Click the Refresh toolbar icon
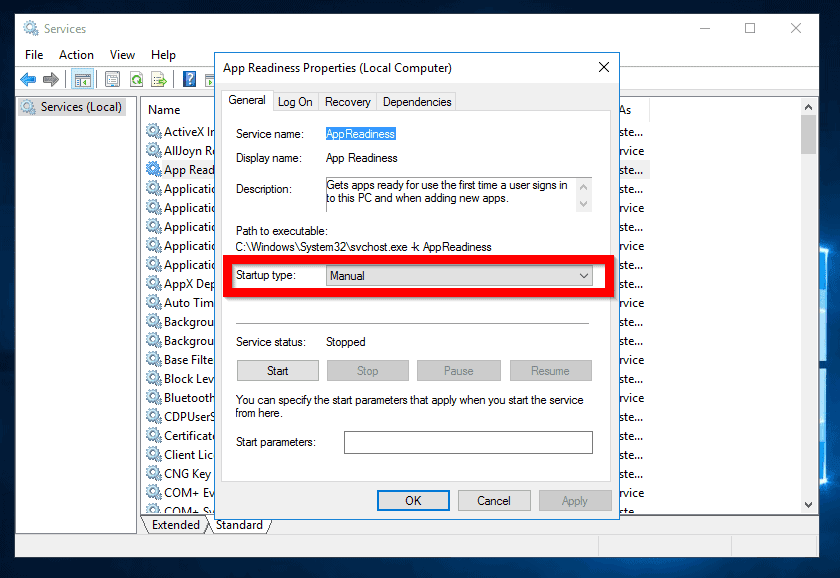This screenshot has height=578, width=840. (x=135, y=80)
